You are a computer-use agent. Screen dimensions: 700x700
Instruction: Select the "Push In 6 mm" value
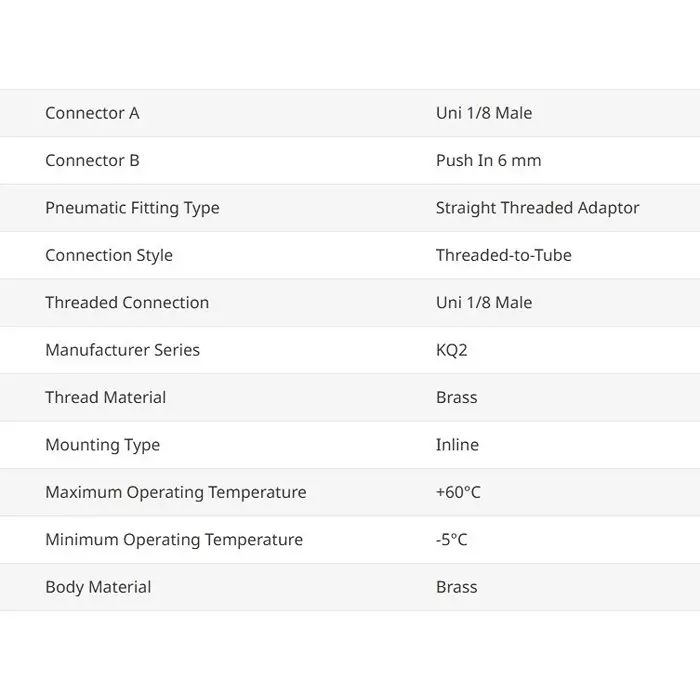488,160
